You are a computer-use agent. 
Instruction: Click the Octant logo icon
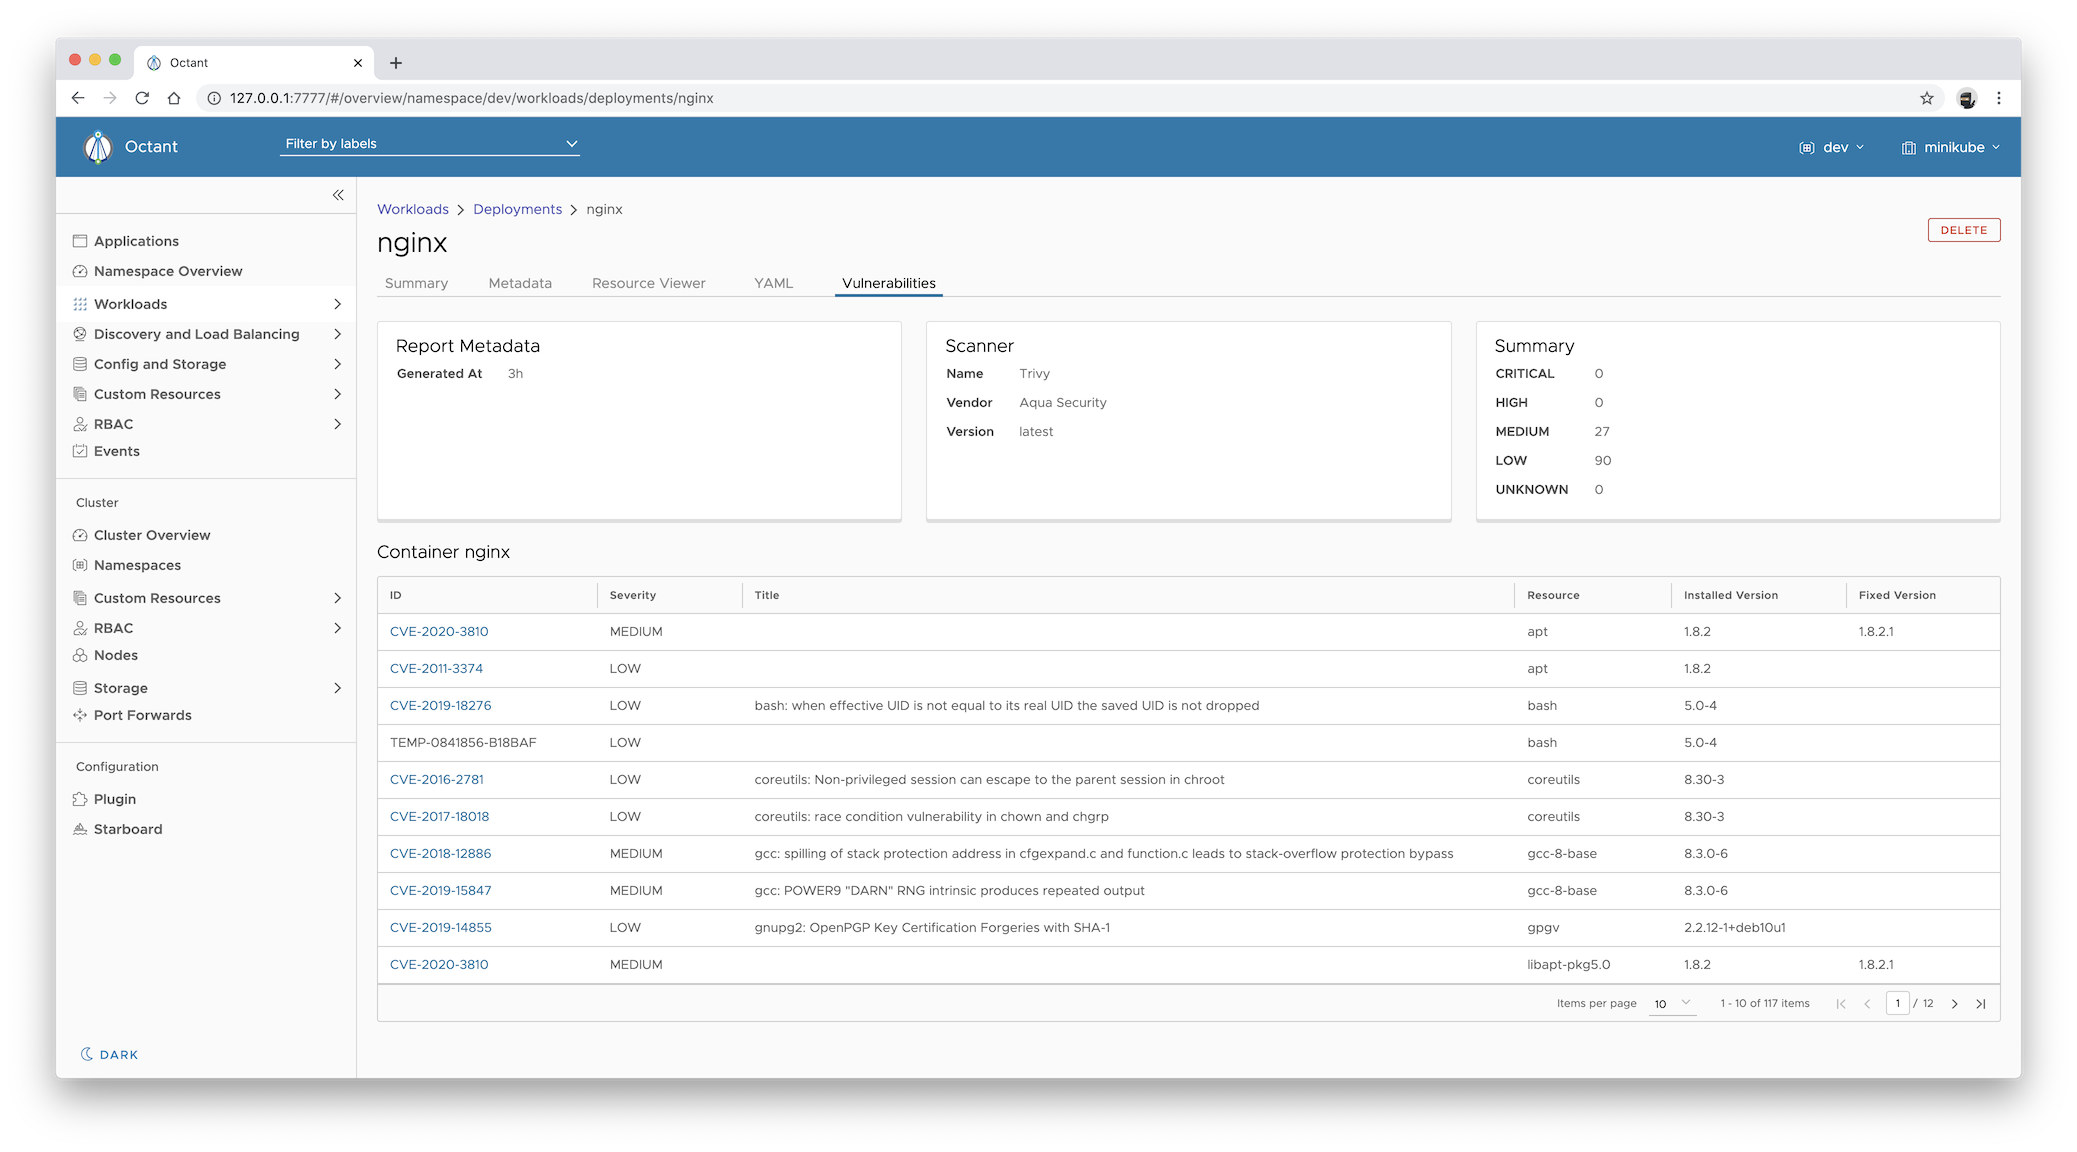pyautogui.click(x=98, y=147)
